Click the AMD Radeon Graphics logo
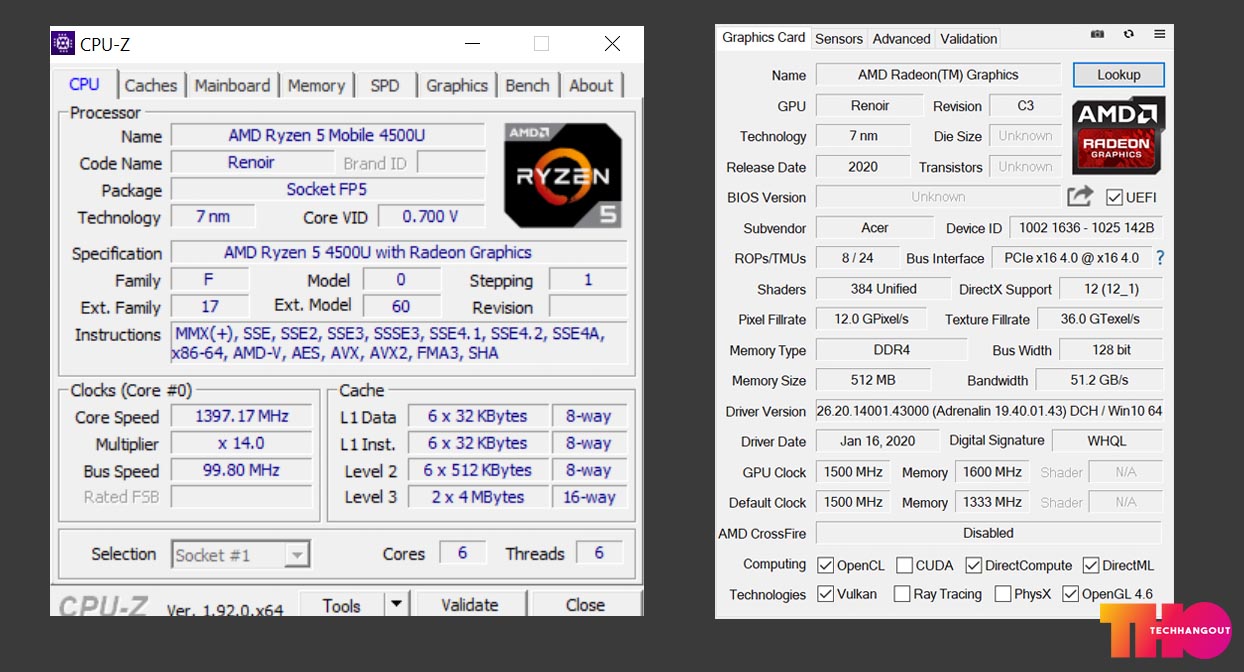Screen dimensions: 1244x672 [1118, 136]
